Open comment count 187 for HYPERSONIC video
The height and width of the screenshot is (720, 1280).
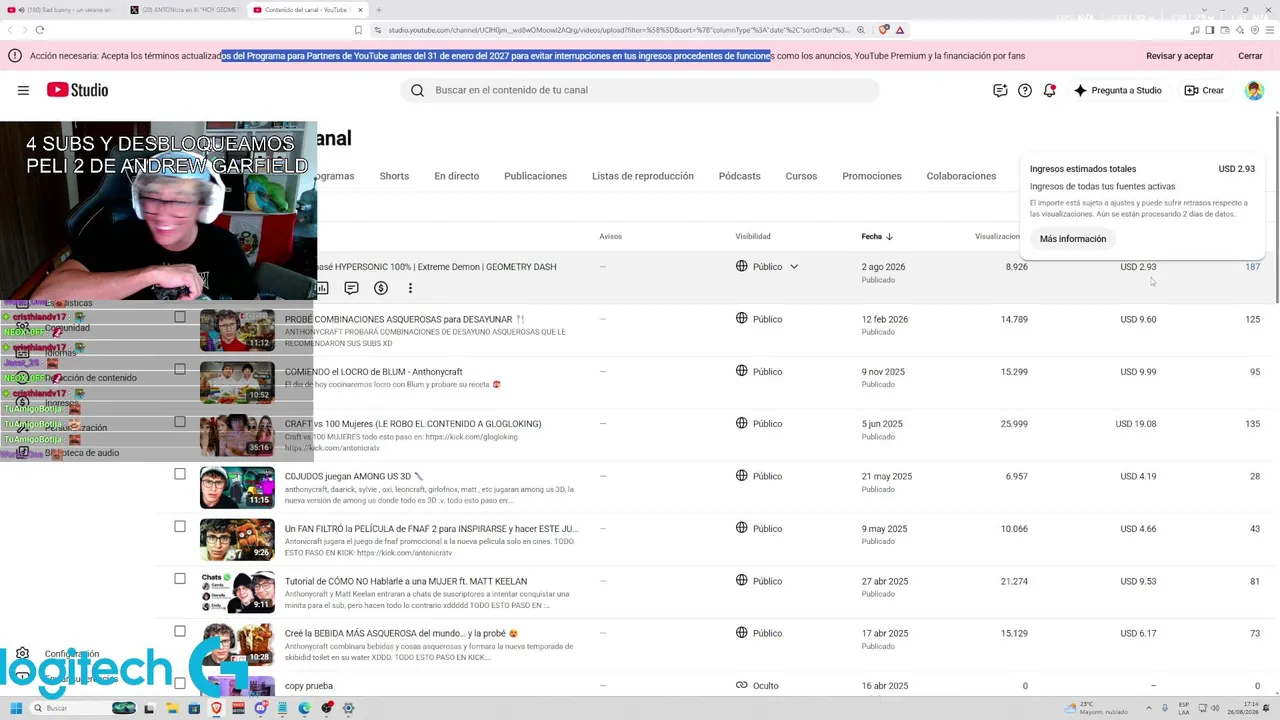[1252, 267]
